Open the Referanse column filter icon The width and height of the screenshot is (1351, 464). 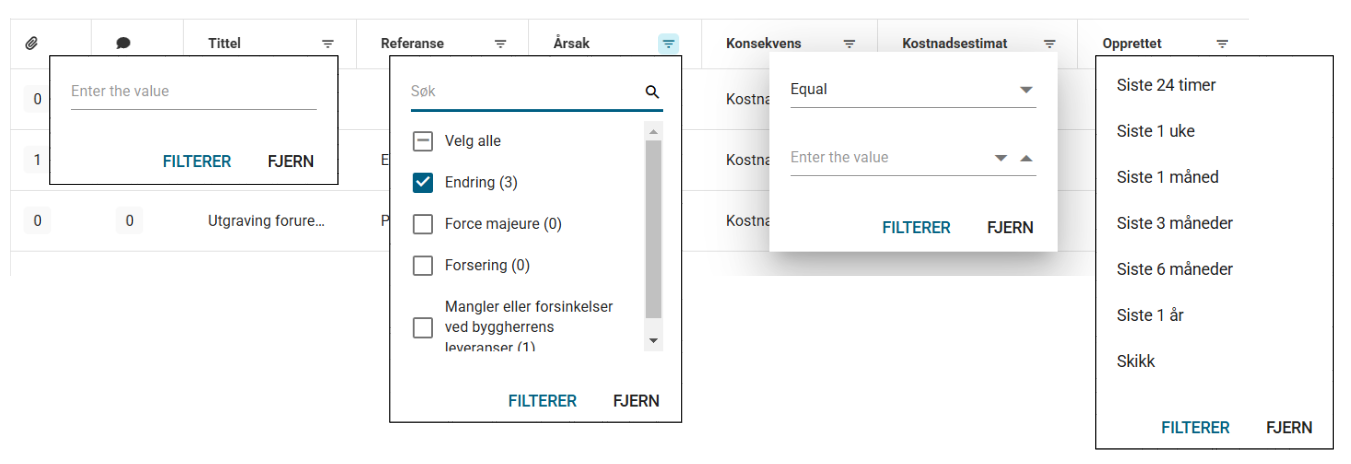tap(501, 44)
